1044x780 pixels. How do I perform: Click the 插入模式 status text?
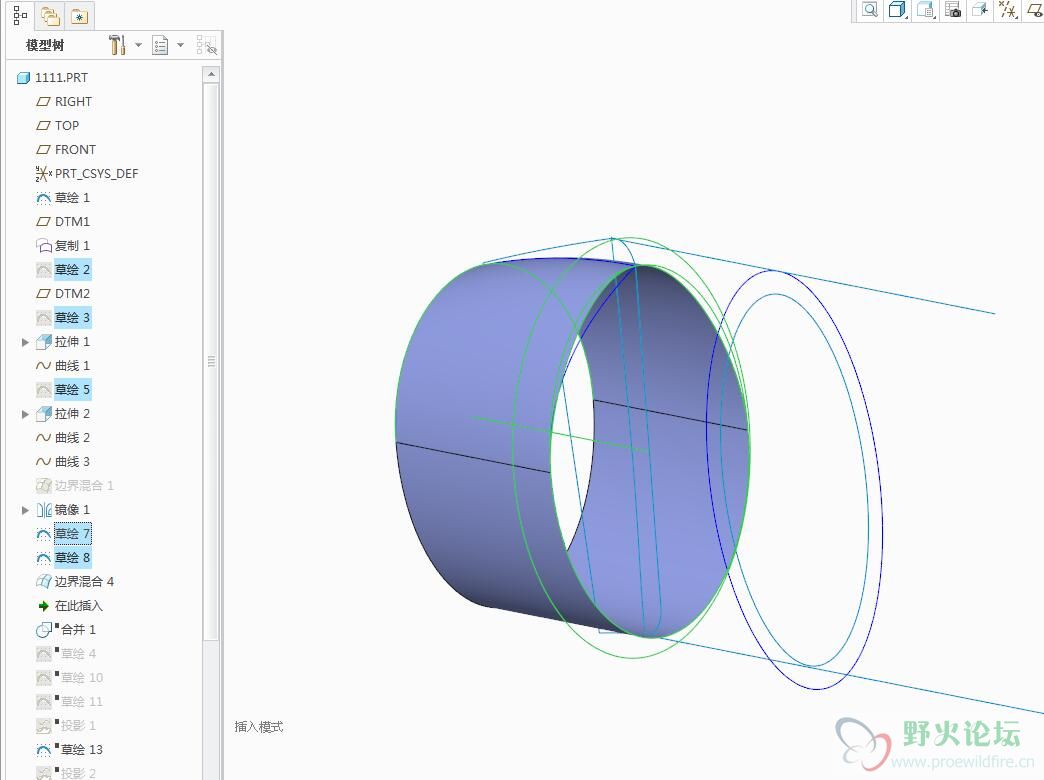pyautogui.click(x=259, y=727)
